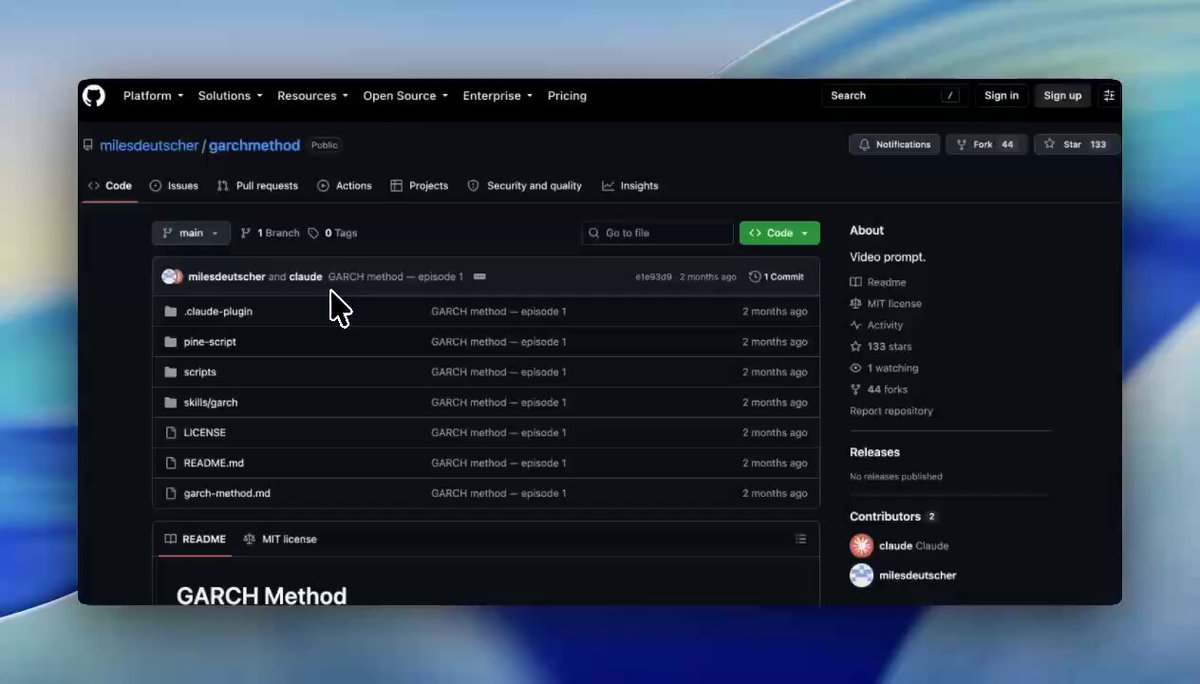Open the claude author link in commit bar

pyautogui.click(x=306, y=277)
